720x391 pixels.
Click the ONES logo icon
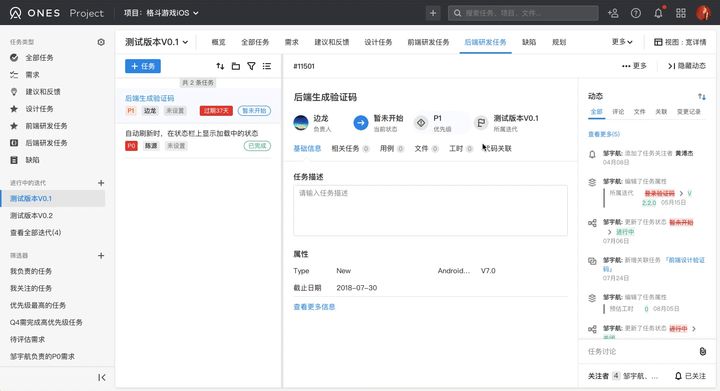click(x=16, y=13)
